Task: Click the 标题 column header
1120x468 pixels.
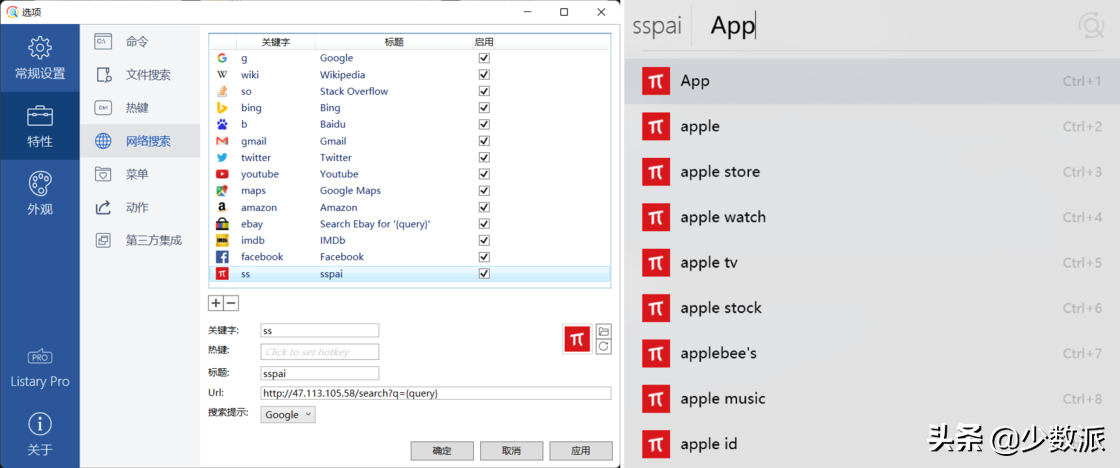Action: click(x=394, y=42)
